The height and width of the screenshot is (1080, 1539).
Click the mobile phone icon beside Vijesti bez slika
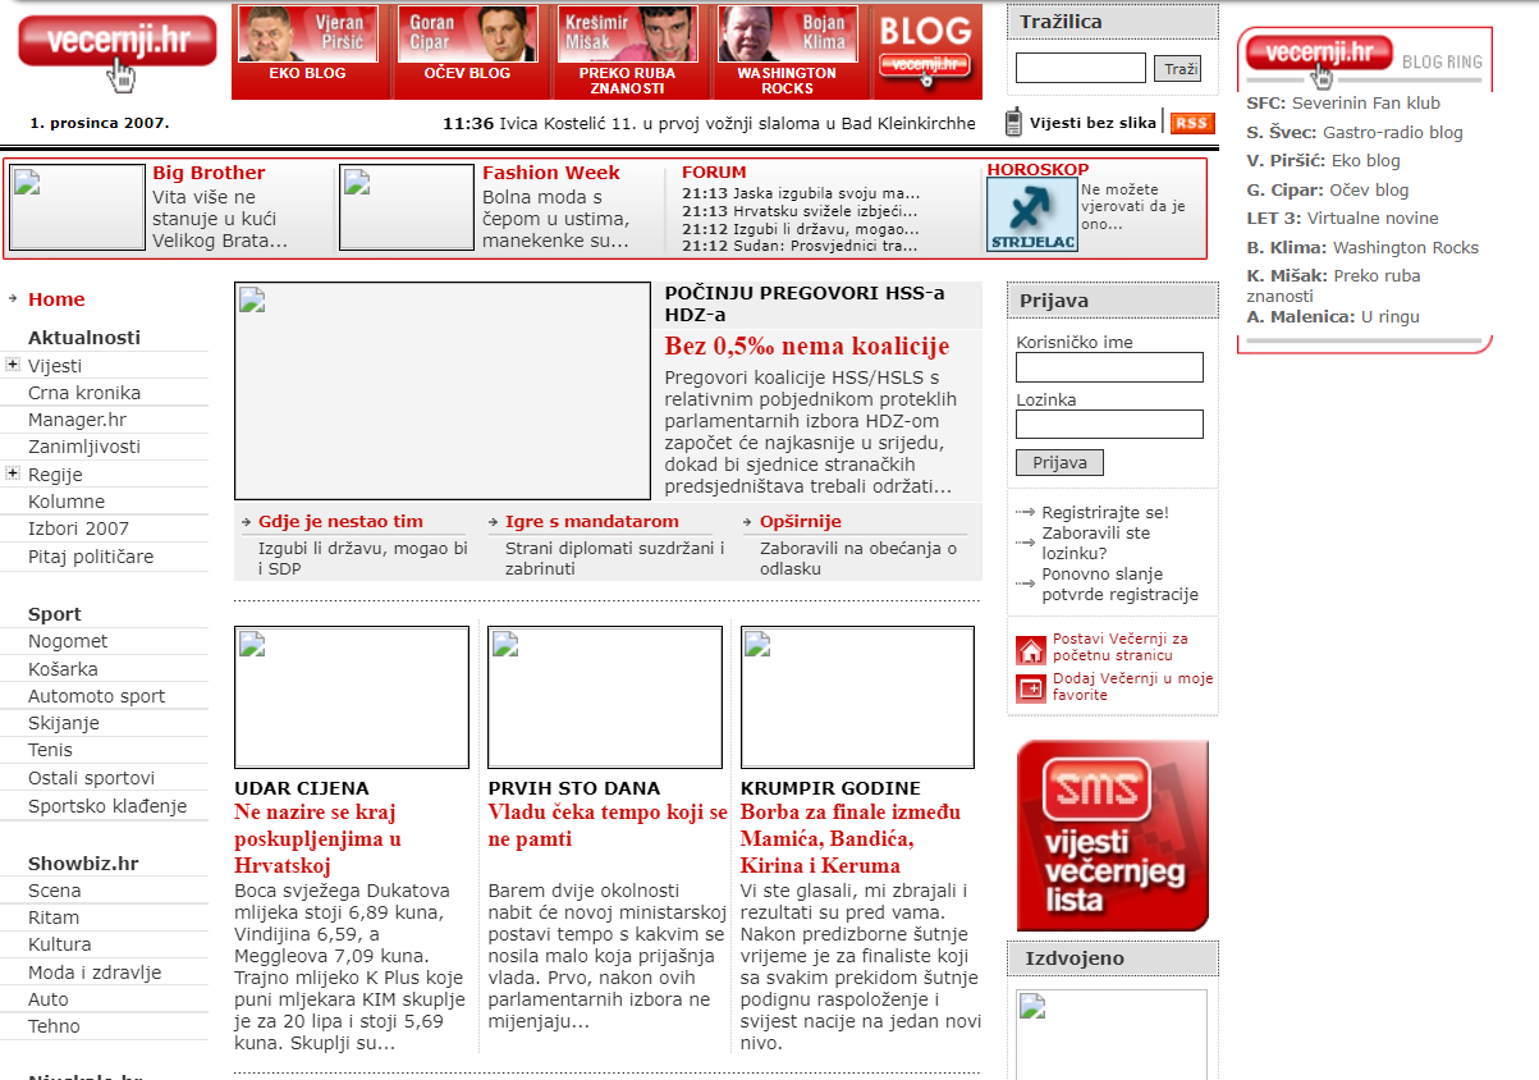(1013, 122)
